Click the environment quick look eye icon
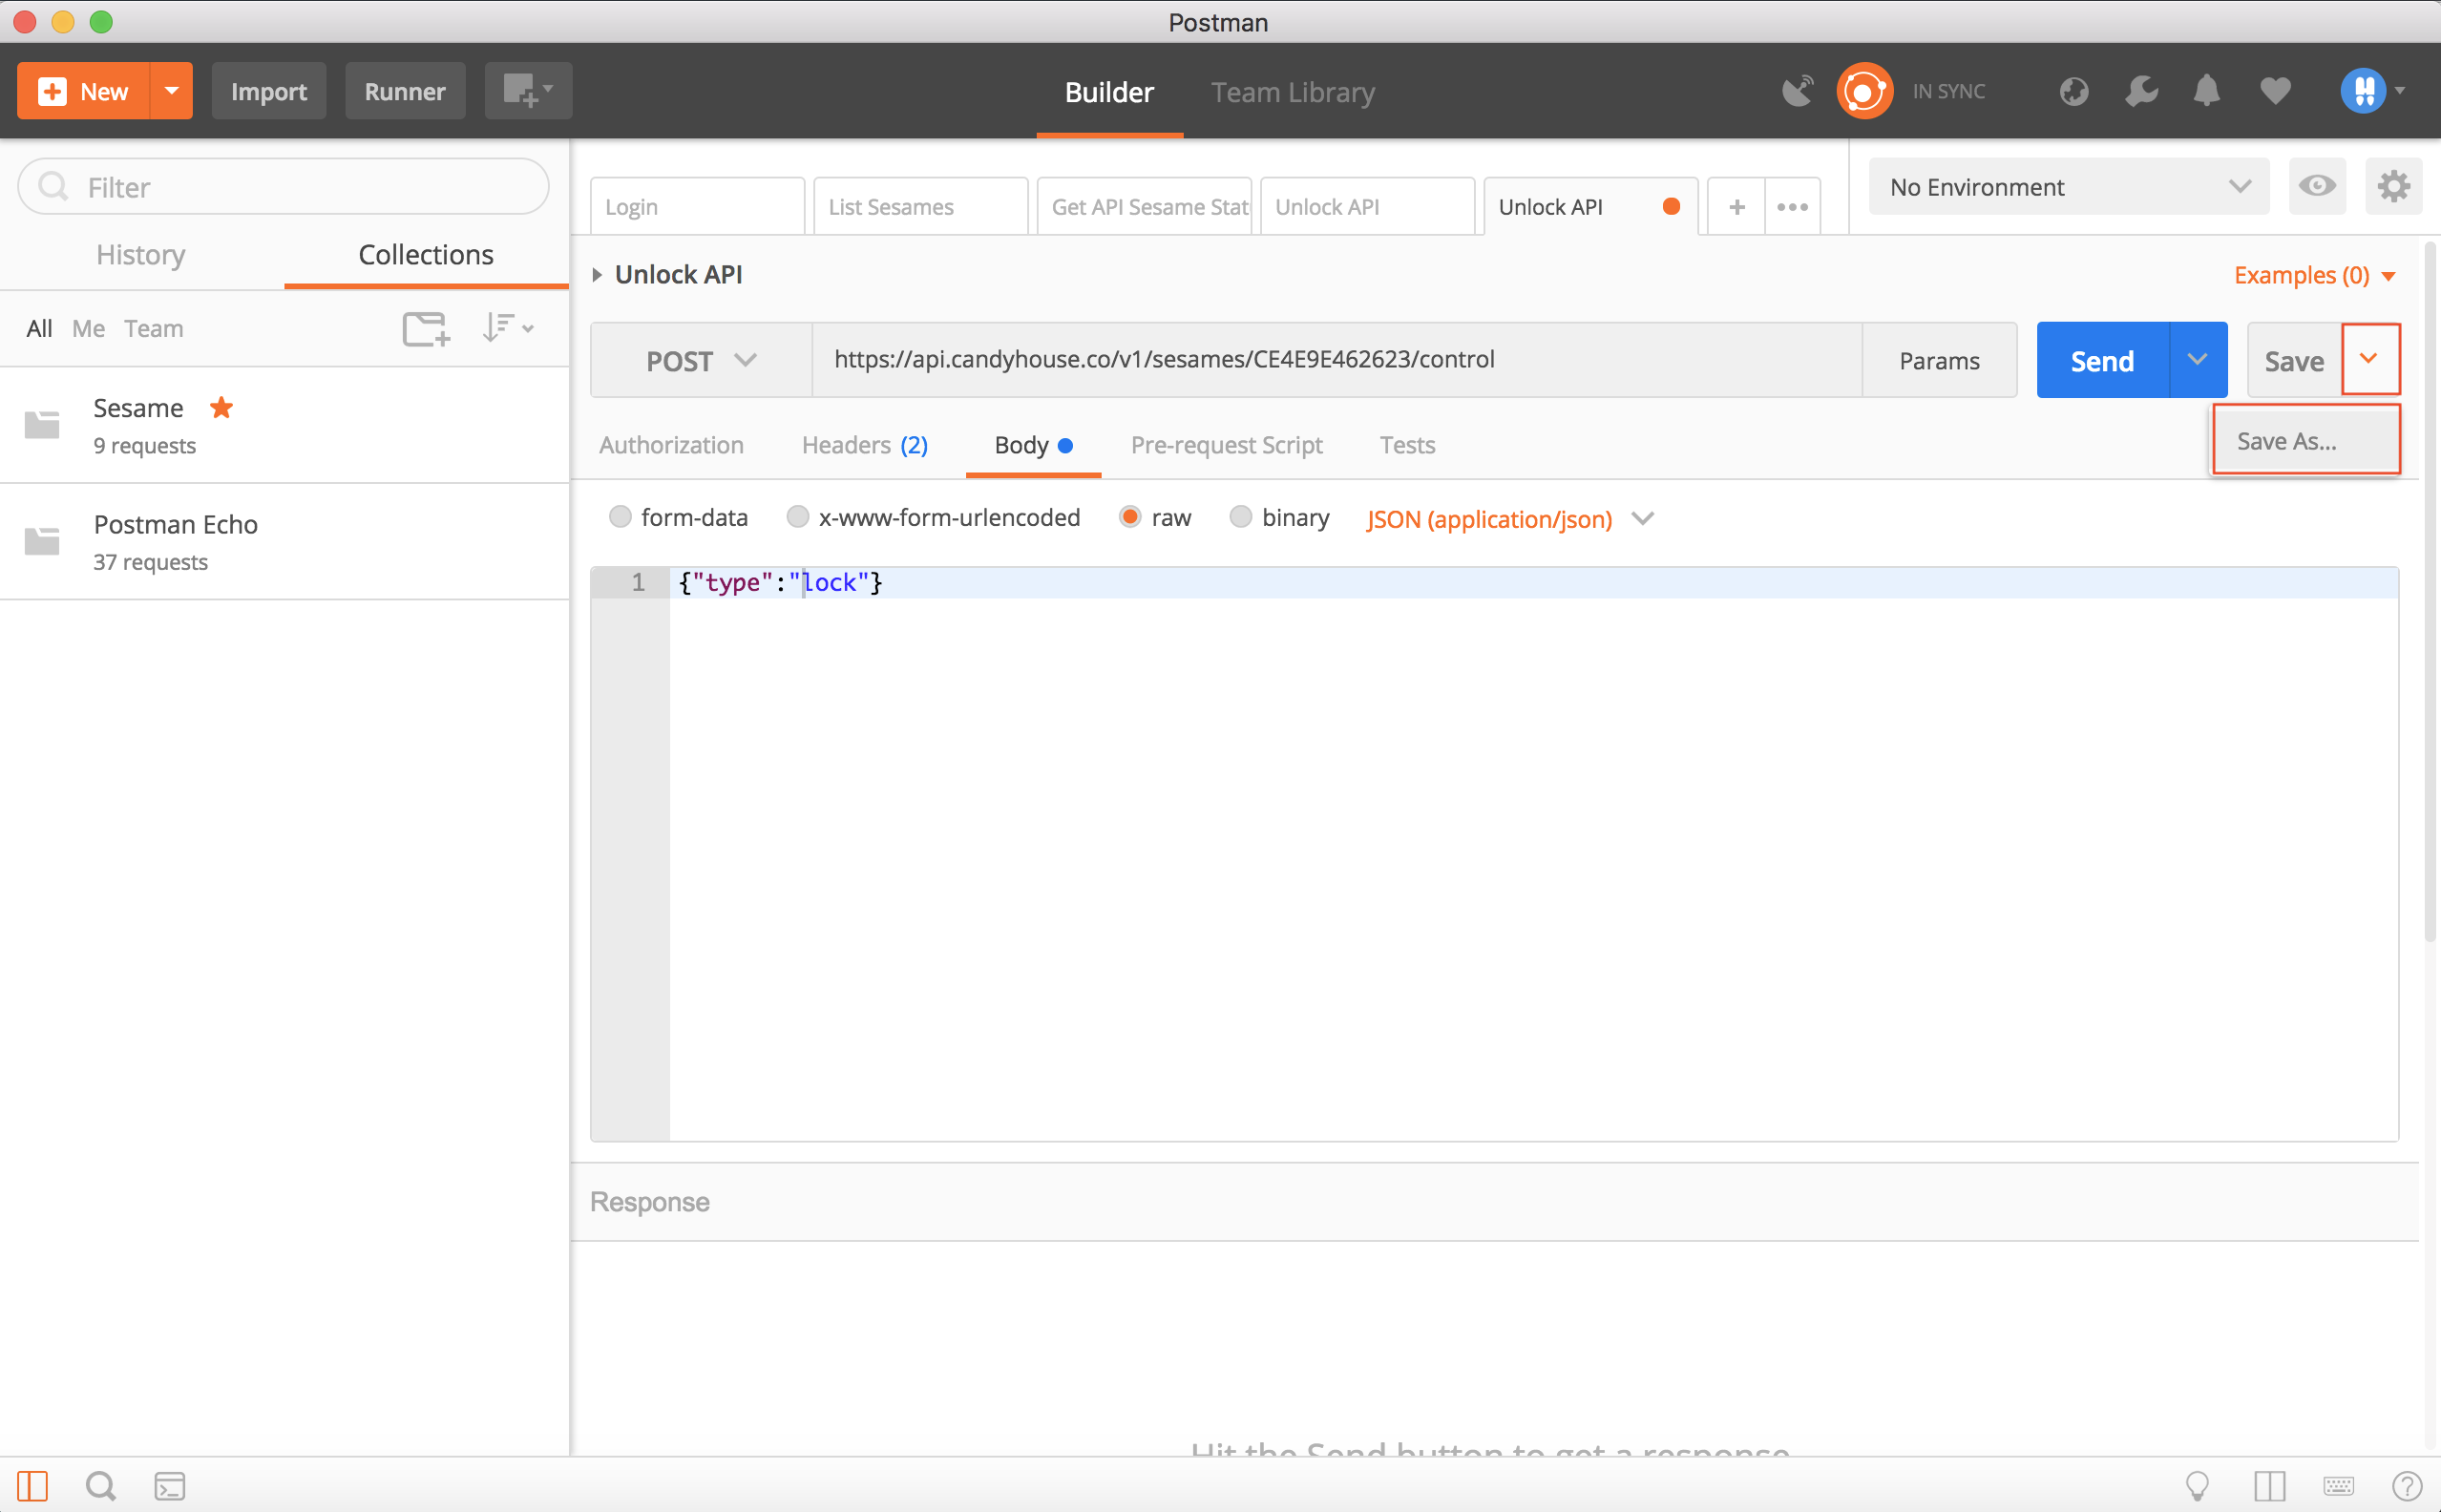The image size is (2441, 1512). click(x=2316, y=186)
